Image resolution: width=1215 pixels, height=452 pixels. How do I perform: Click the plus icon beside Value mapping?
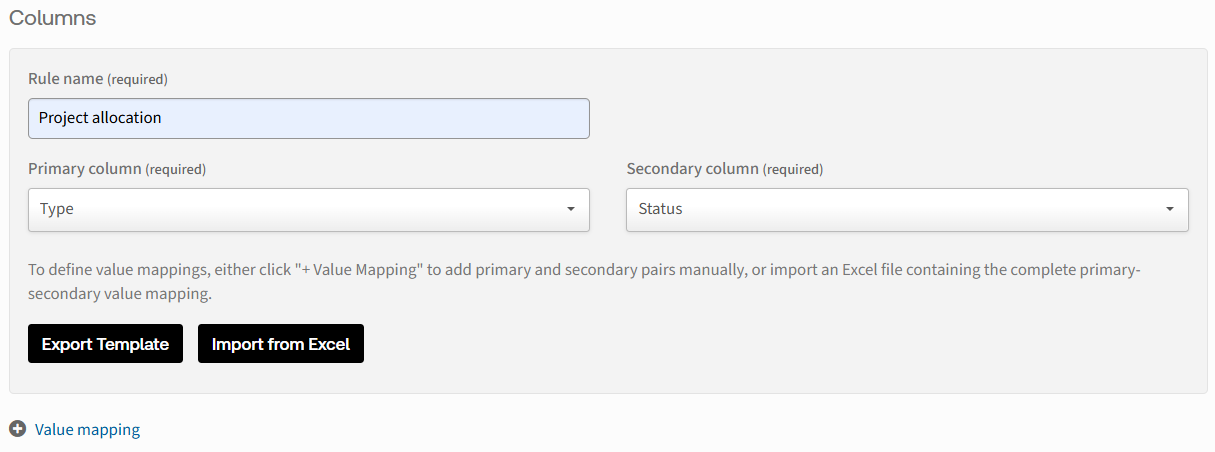[x=17, y=429]
